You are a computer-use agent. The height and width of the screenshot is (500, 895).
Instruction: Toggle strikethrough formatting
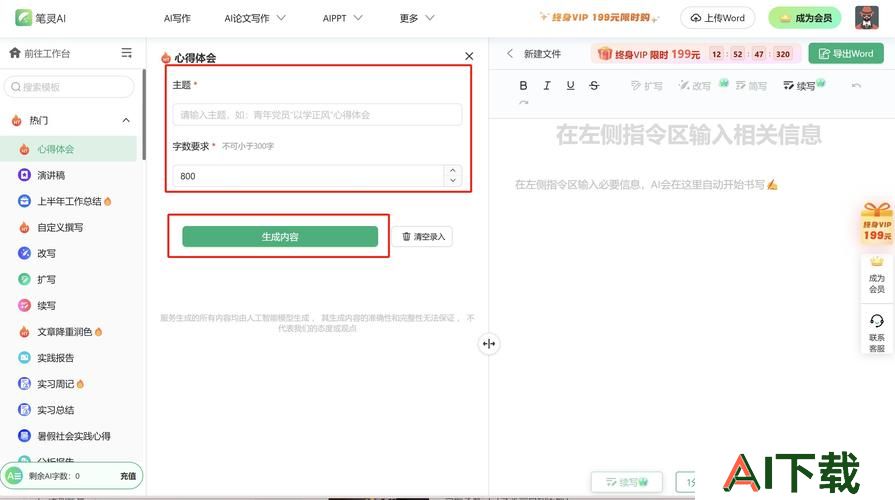tap(594, 86)
